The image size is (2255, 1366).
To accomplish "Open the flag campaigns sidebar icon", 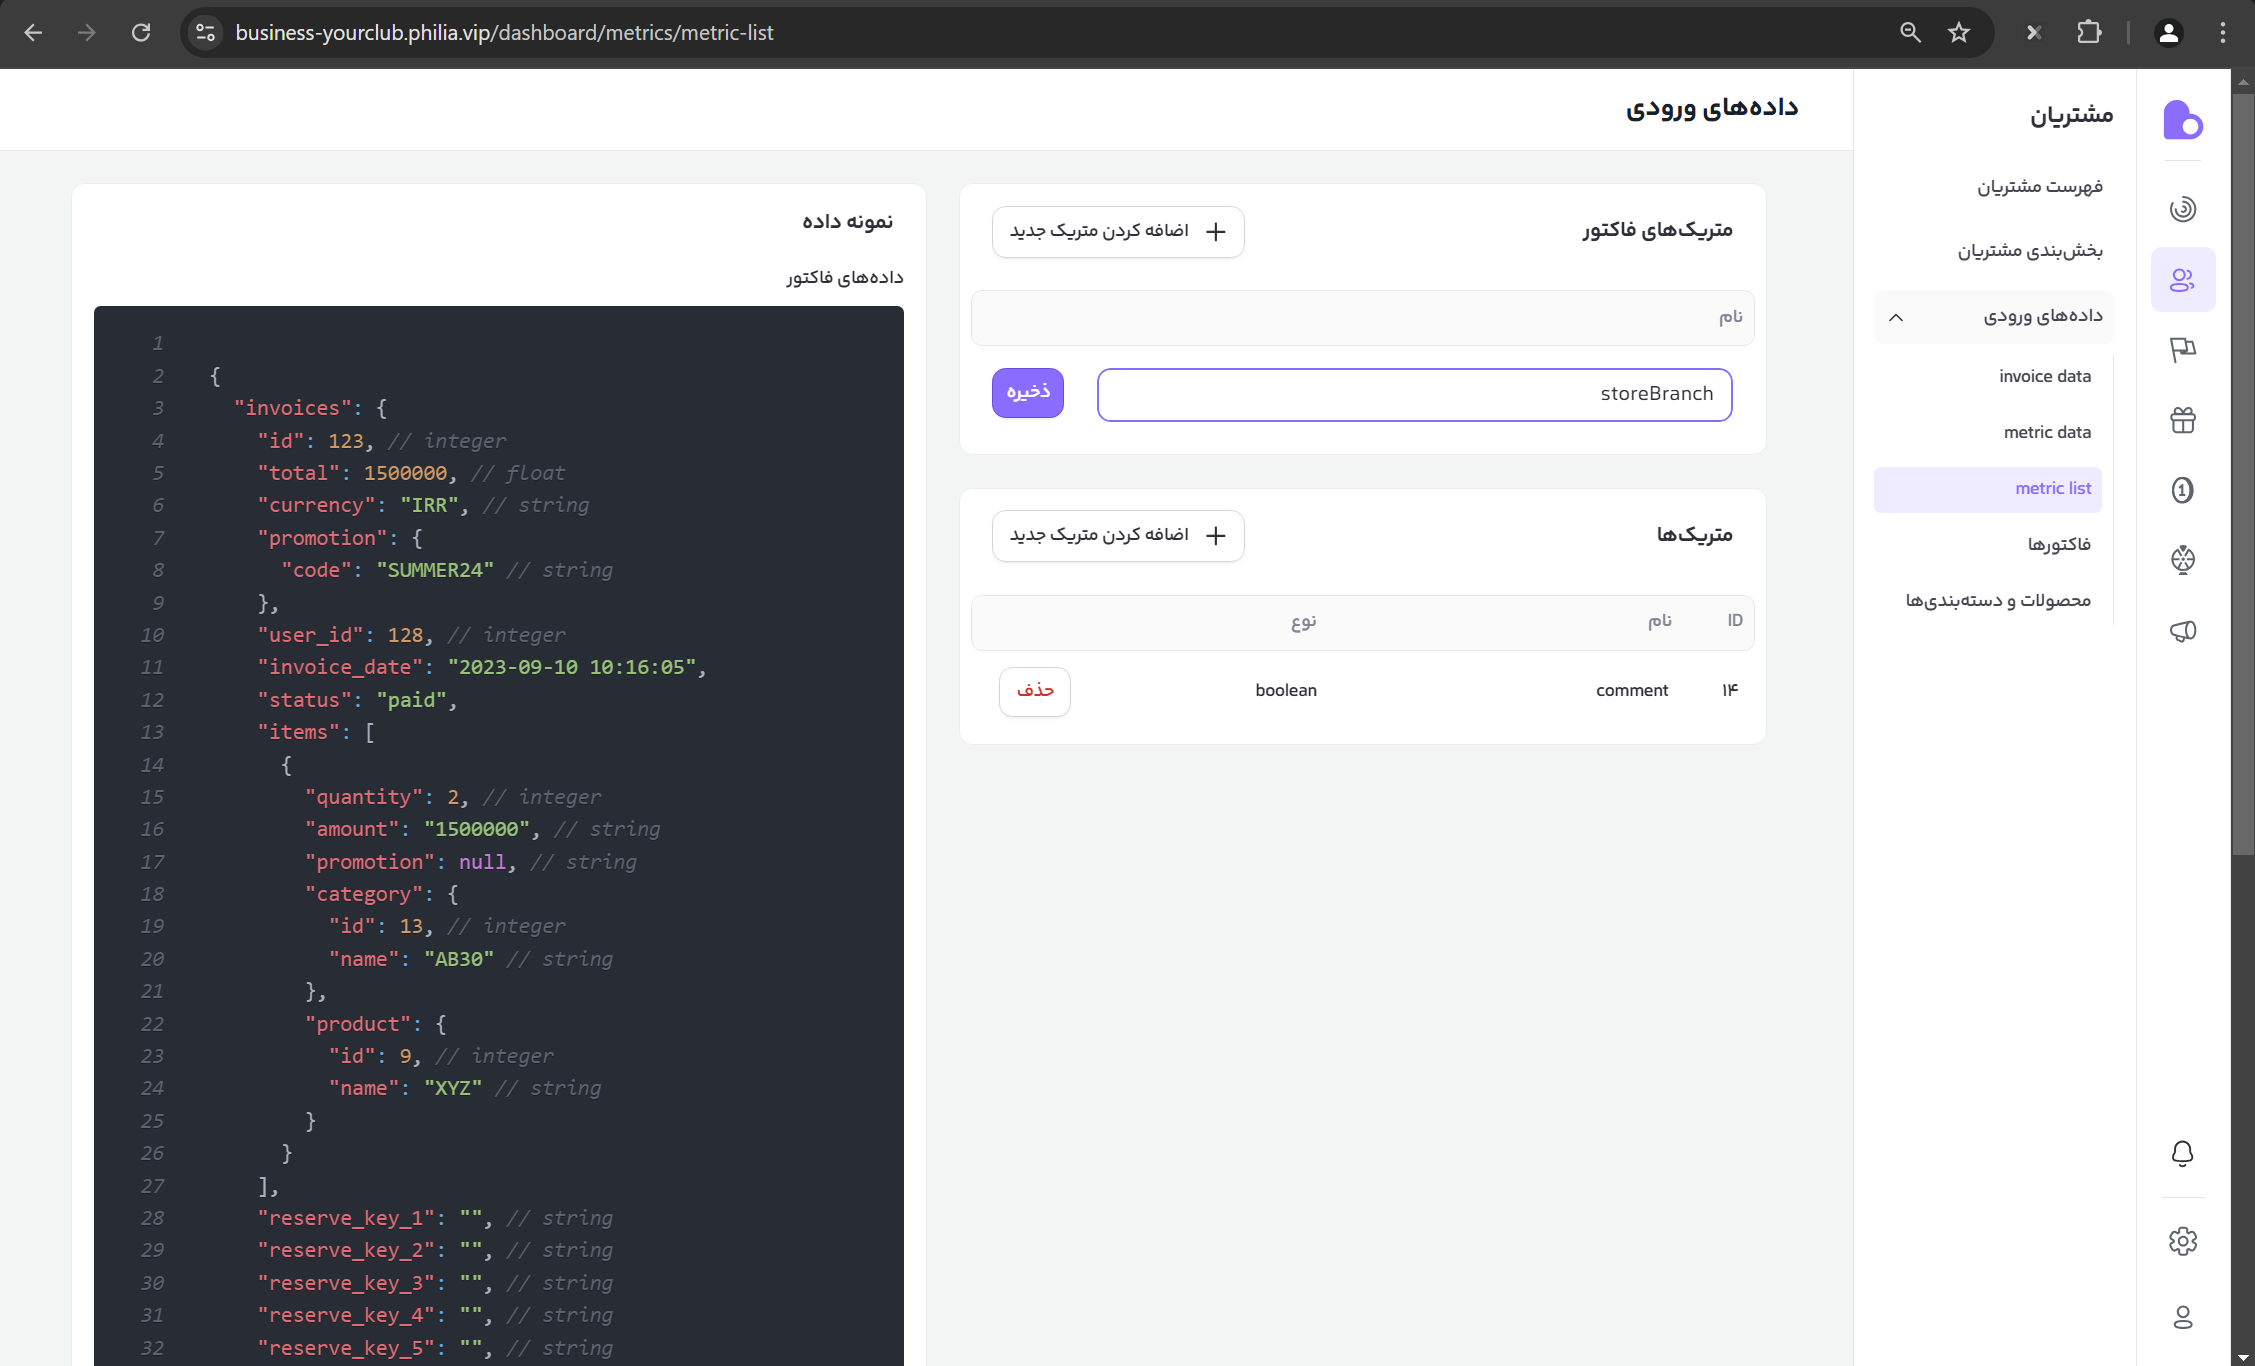I will pos(2182,350).
